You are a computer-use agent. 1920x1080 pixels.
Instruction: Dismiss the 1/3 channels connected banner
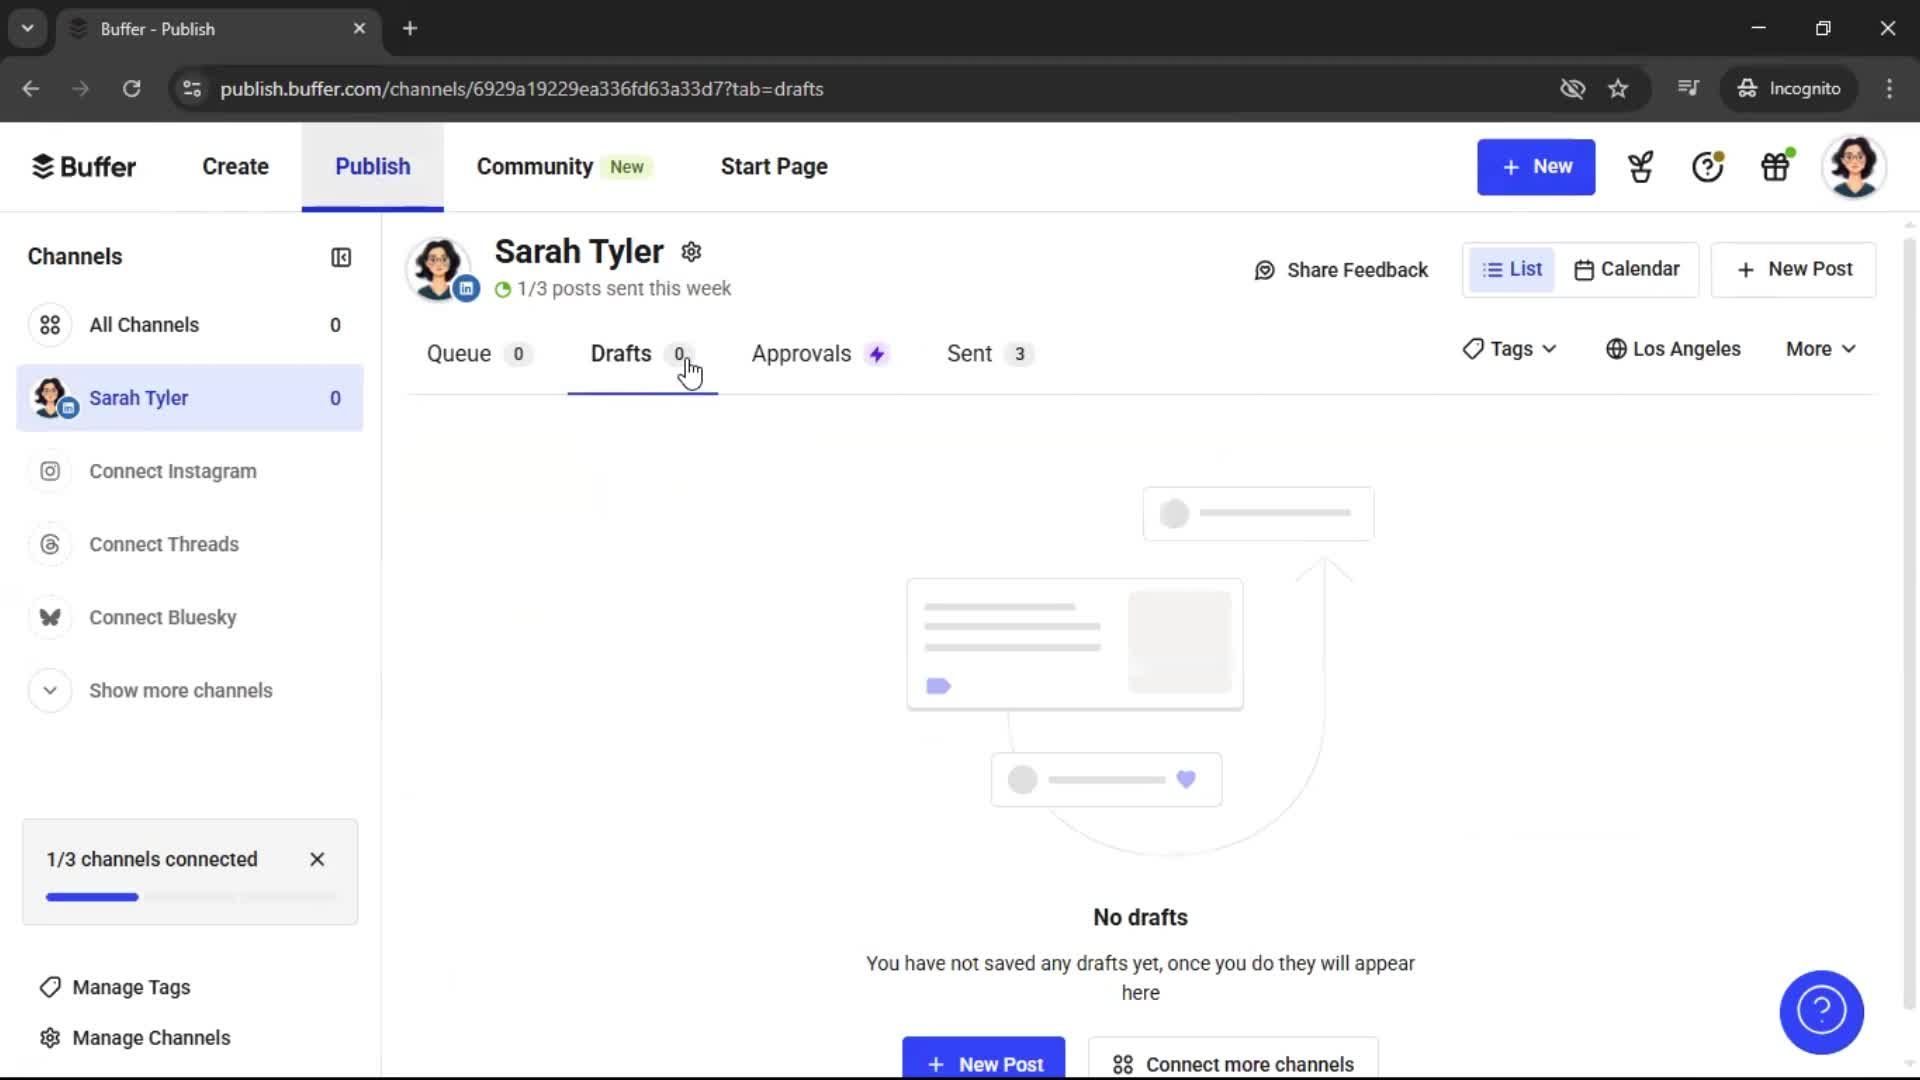click(317, 859)
